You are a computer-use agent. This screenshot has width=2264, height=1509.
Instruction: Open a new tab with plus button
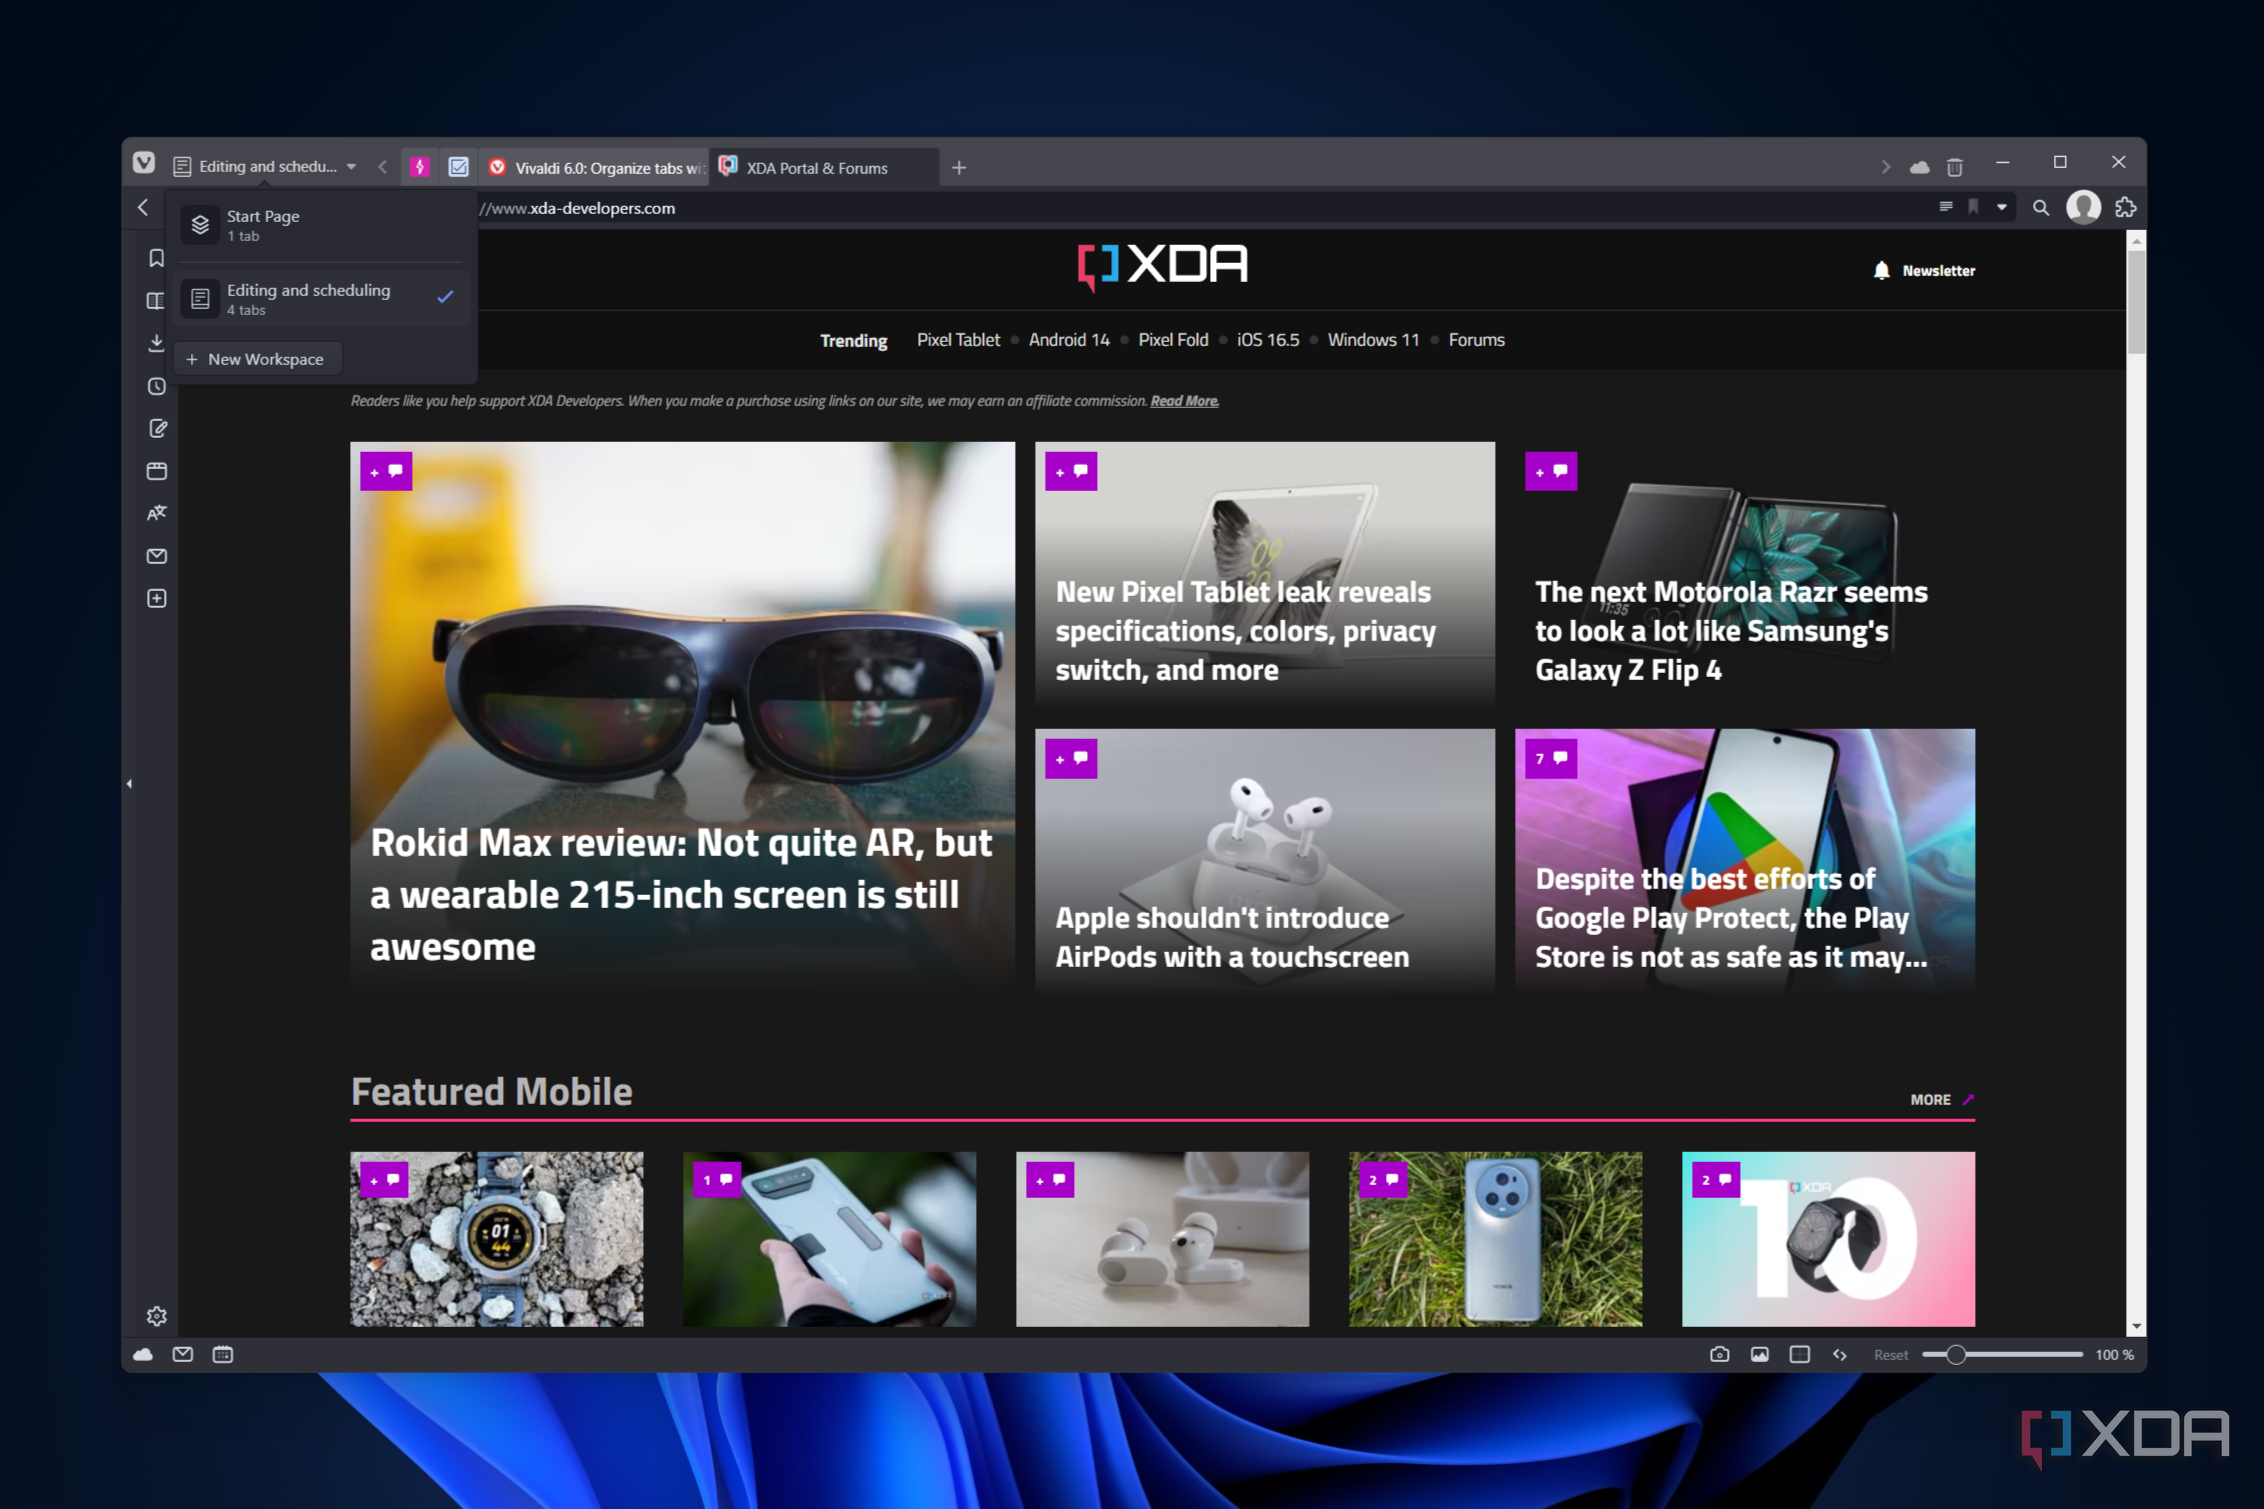point(959,167)
